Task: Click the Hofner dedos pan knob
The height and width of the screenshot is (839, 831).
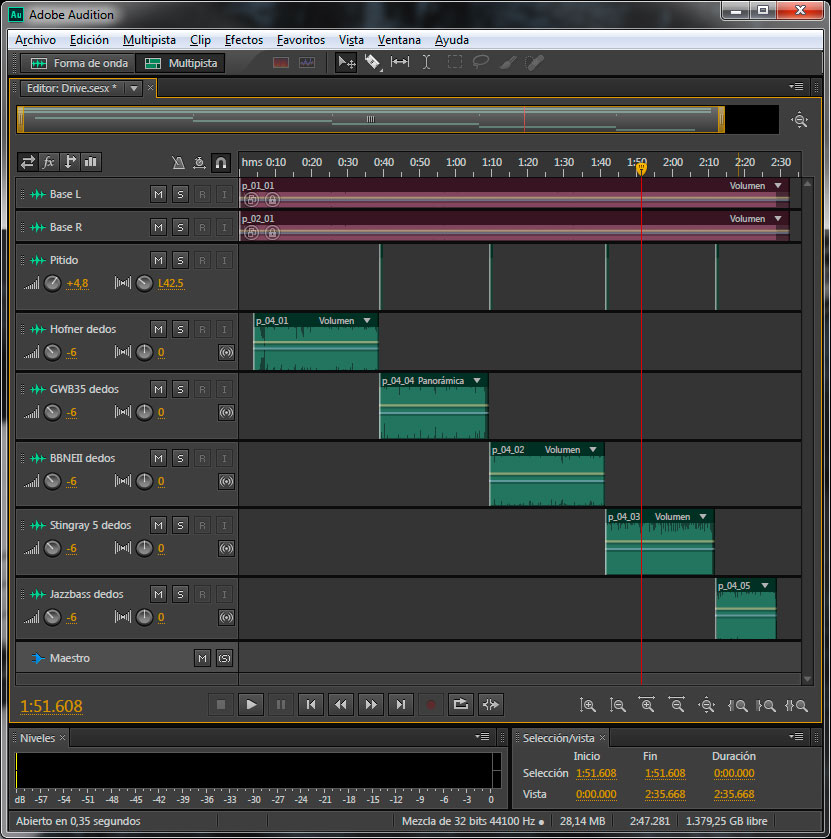Action: click(x=144, y=352)
